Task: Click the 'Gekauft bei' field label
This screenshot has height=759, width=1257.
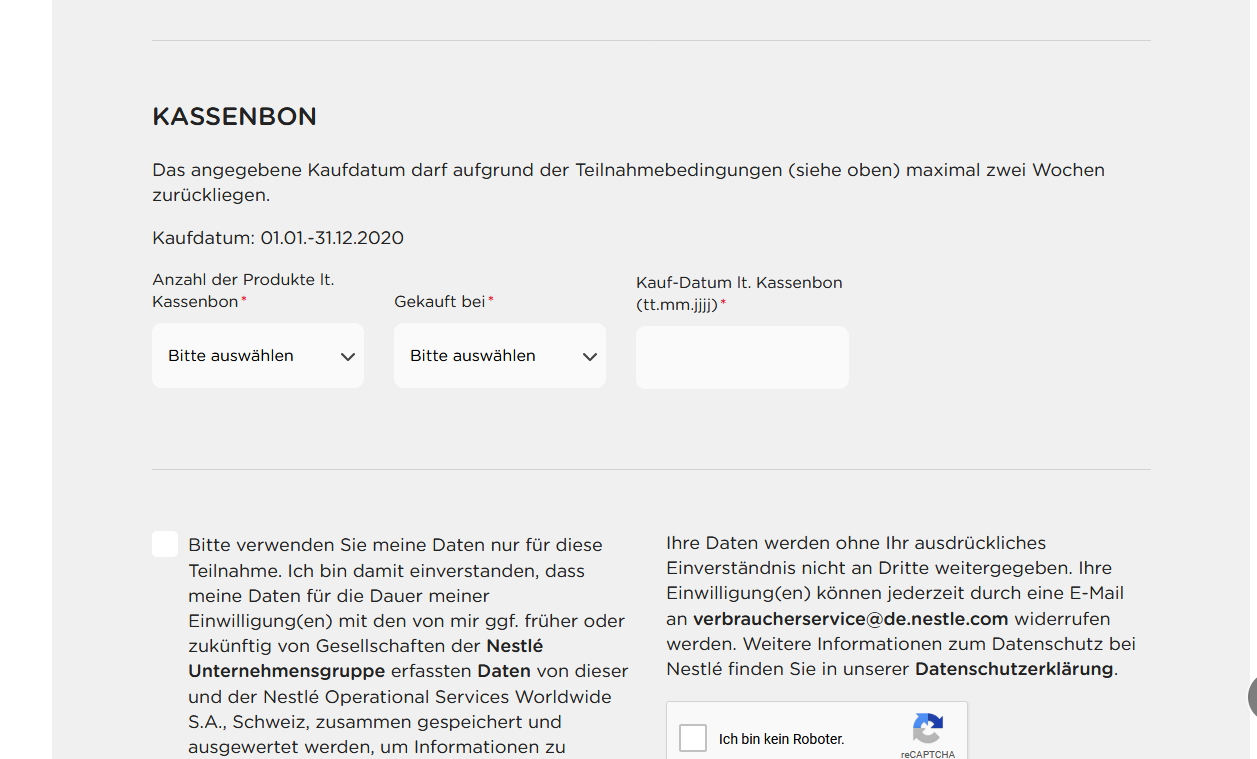Action: 440,301
